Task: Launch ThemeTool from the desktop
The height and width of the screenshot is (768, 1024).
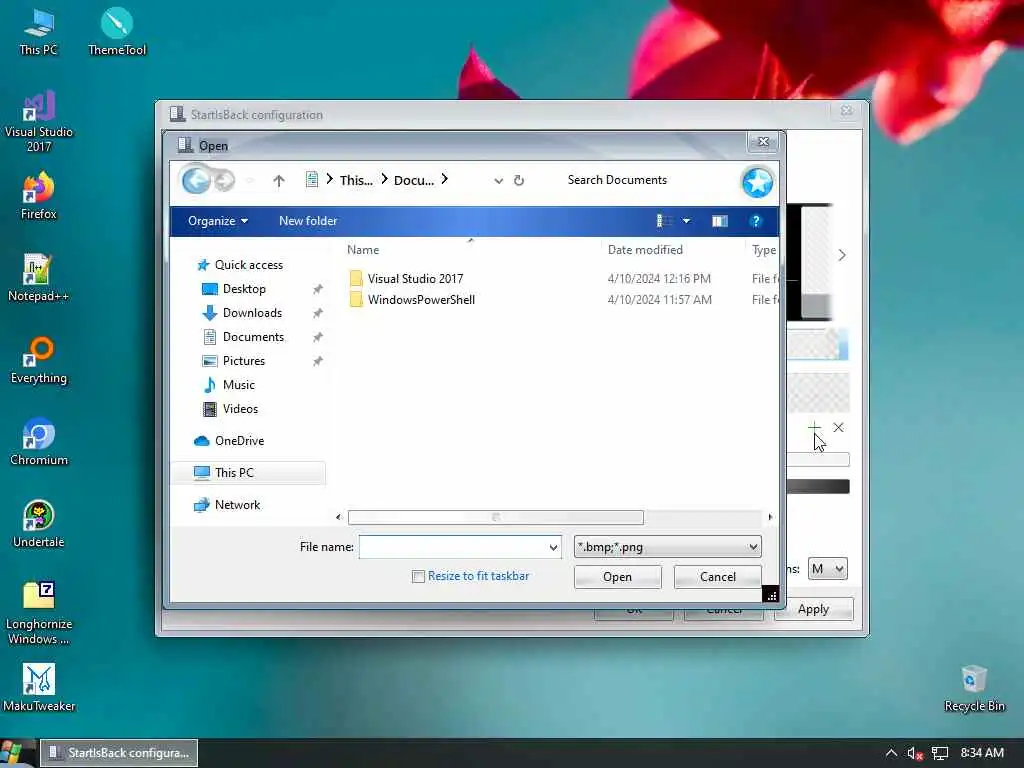Action: [x=117, y=31]
